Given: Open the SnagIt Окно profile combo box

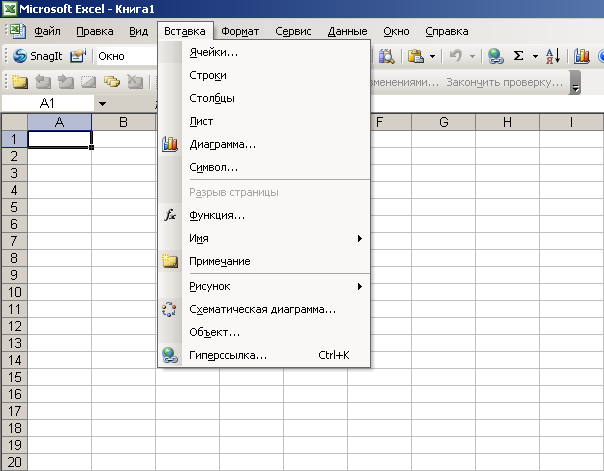Looking at the screenshot, I should 127,56.
